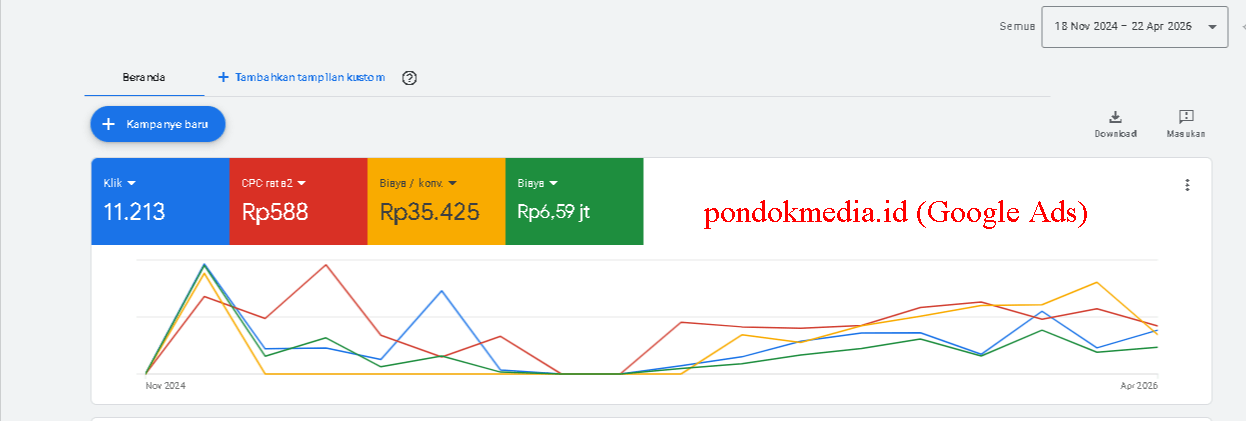This screenshot has width=1246, height=421.
Task: Expand the date range dropdown arrow
Action: [x=1212, y=27]
